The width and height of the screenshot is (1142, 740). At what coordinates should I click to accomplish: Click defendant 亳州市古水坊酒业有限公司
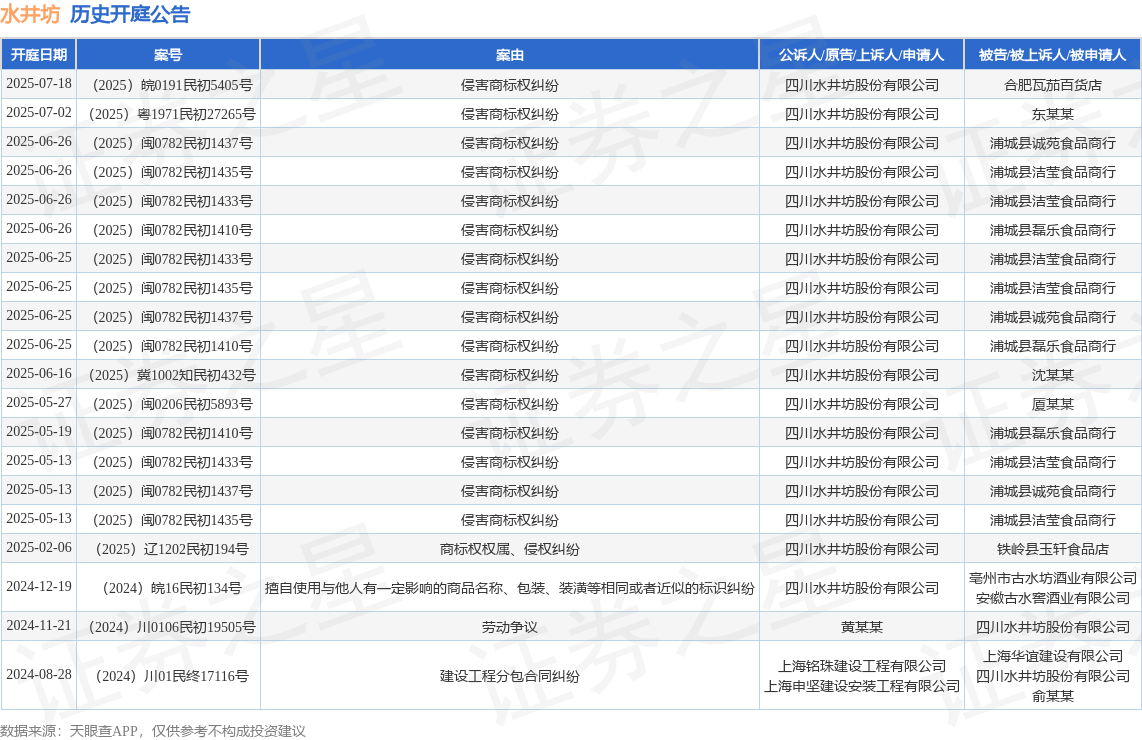(1052, 578)
